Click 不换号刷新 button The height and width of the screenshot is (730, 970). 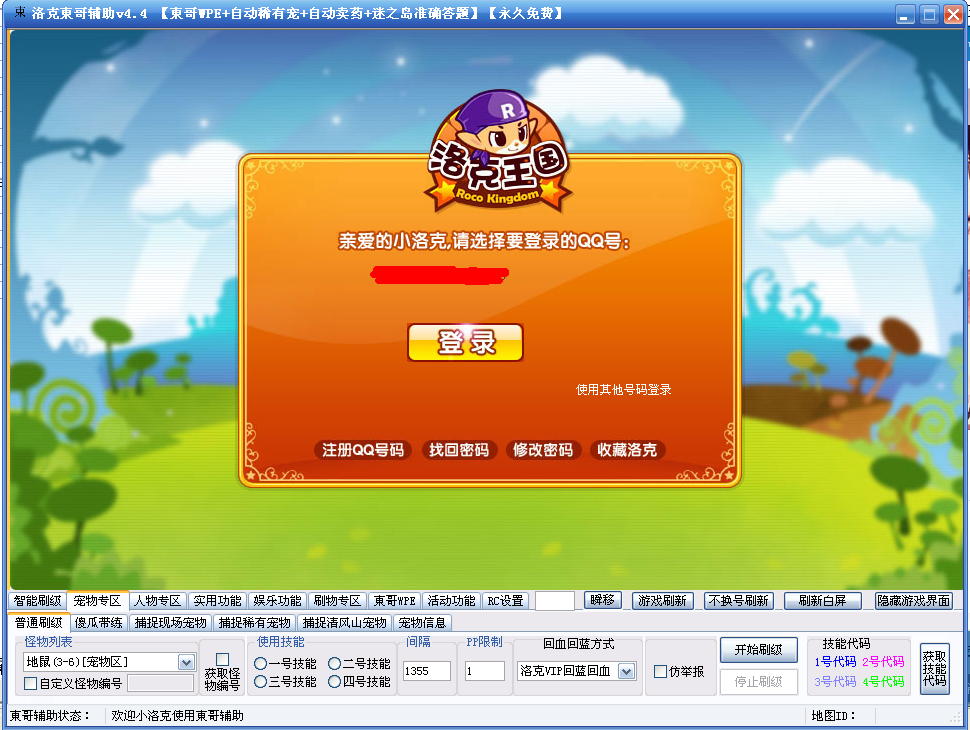738,601
